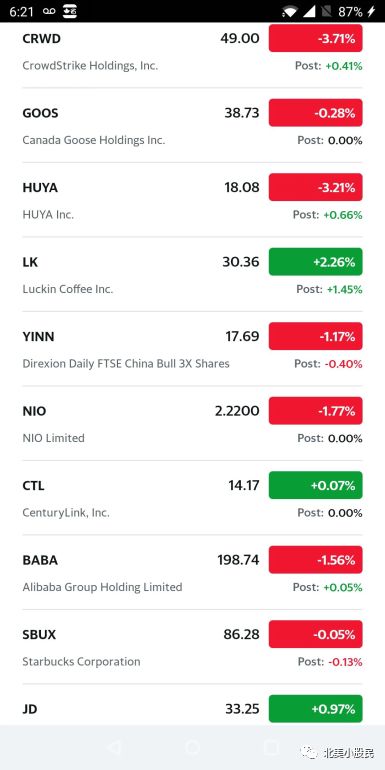Select the YINN ticker symbol
The width and height of the screenshot is (385, 770).
click(38, 336)
